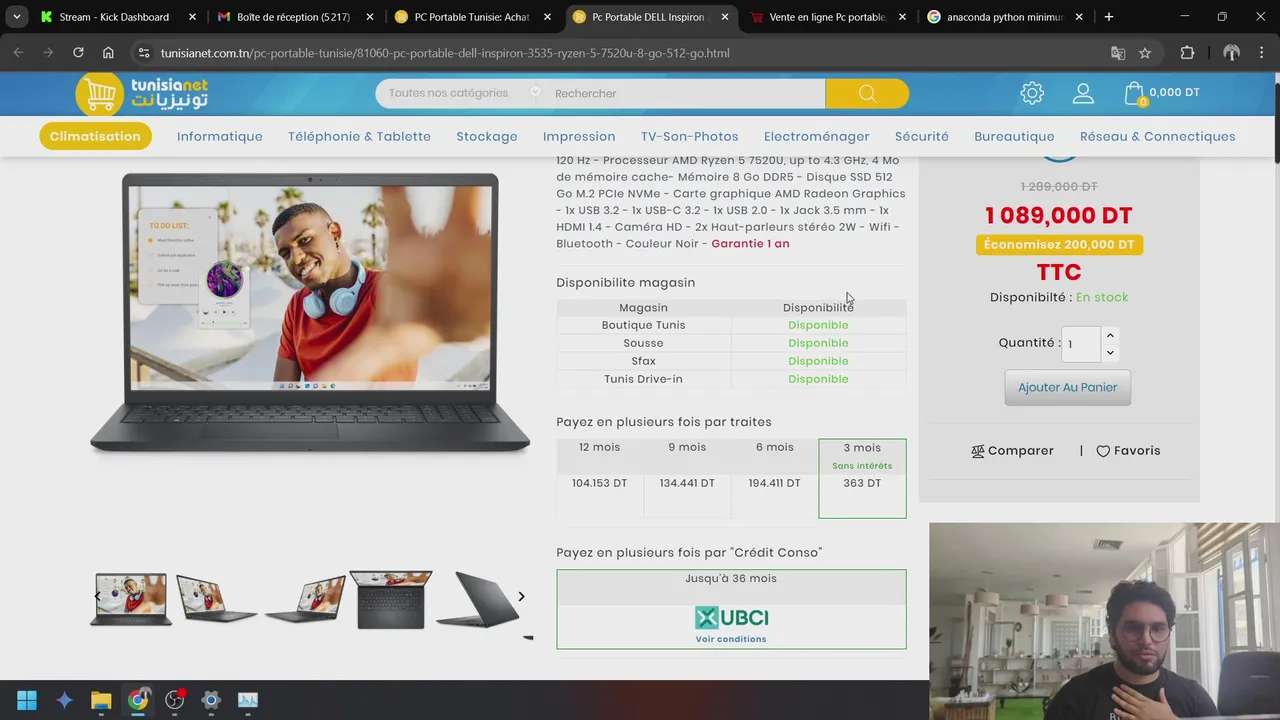The width and height of the screenshot is (1280, 720).
Task: Bookmark this page with the star icon
Action: (1145, 53)
